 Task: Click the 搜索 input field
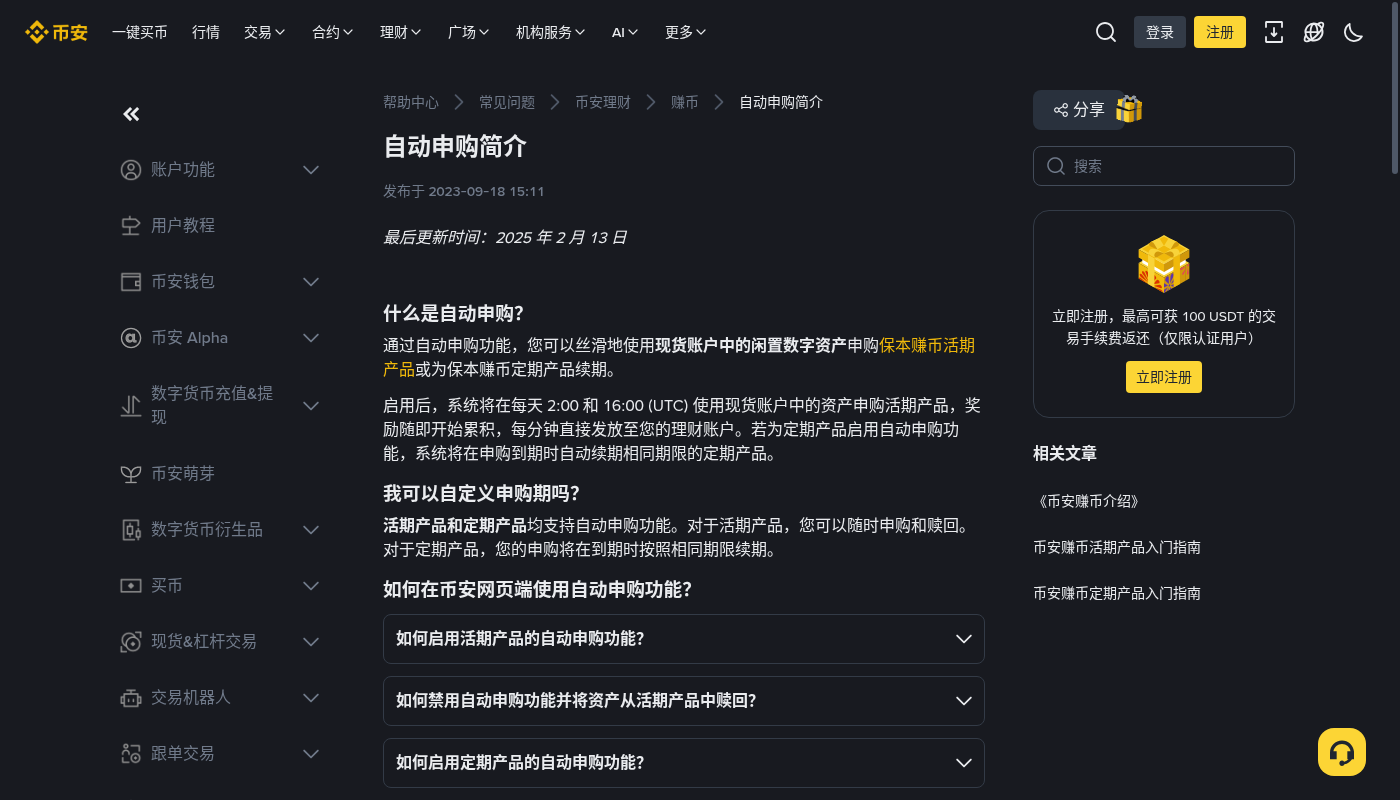(1164, 166)
